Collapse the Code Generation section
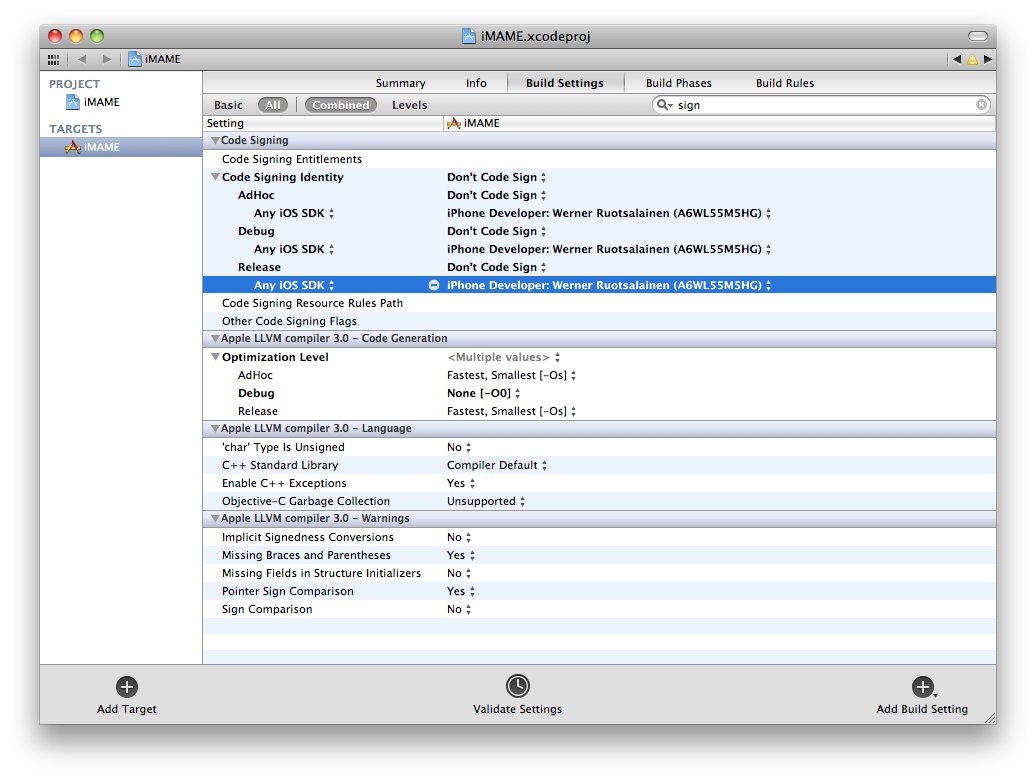 coord(215,338)
